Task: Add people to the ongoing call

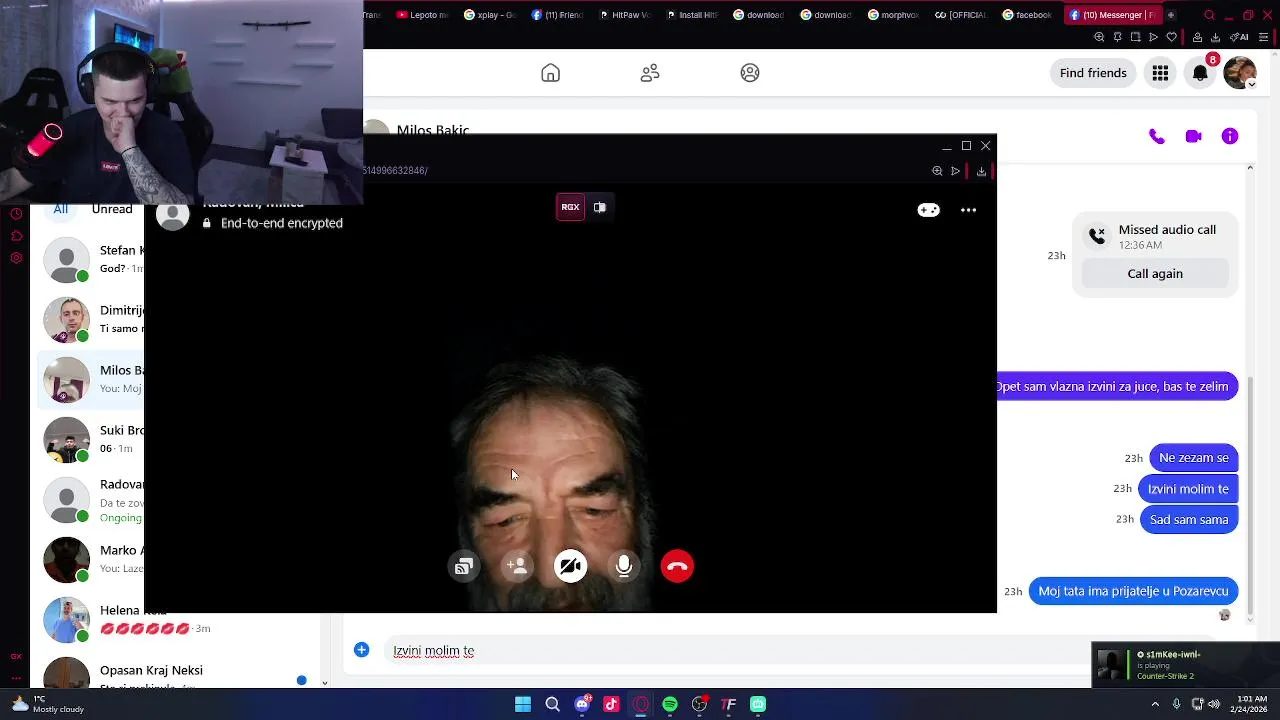Action: coord(517,567)
